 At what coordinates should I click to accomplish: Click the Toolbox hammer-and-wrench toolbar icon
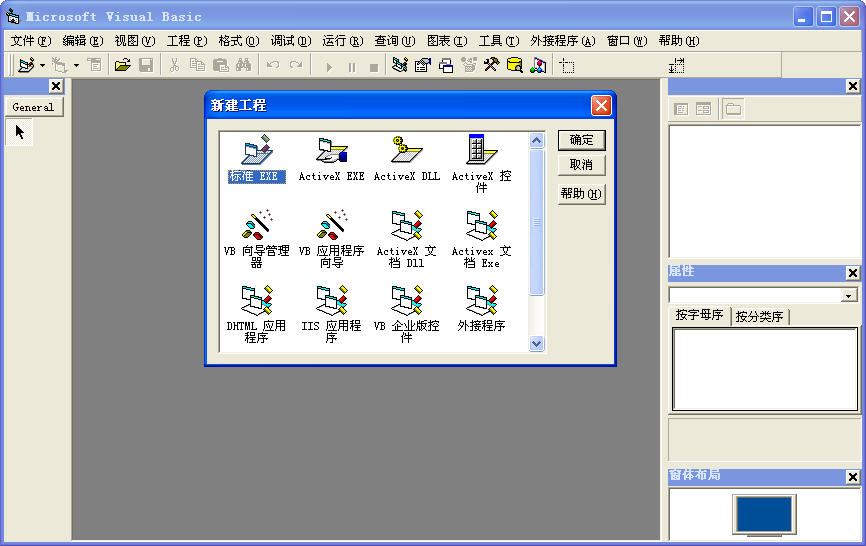pyautogui.click(x=491, y=66)
